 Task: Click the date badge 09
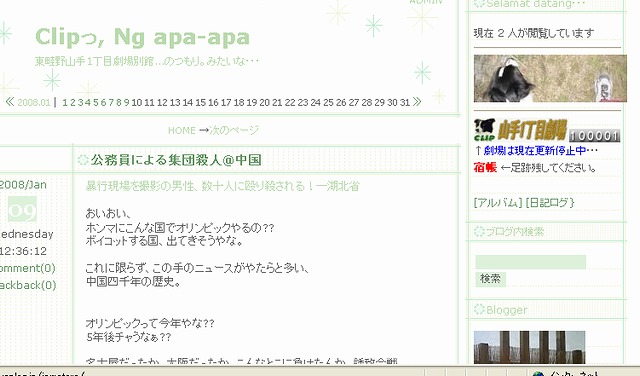[x=22, y=209]
